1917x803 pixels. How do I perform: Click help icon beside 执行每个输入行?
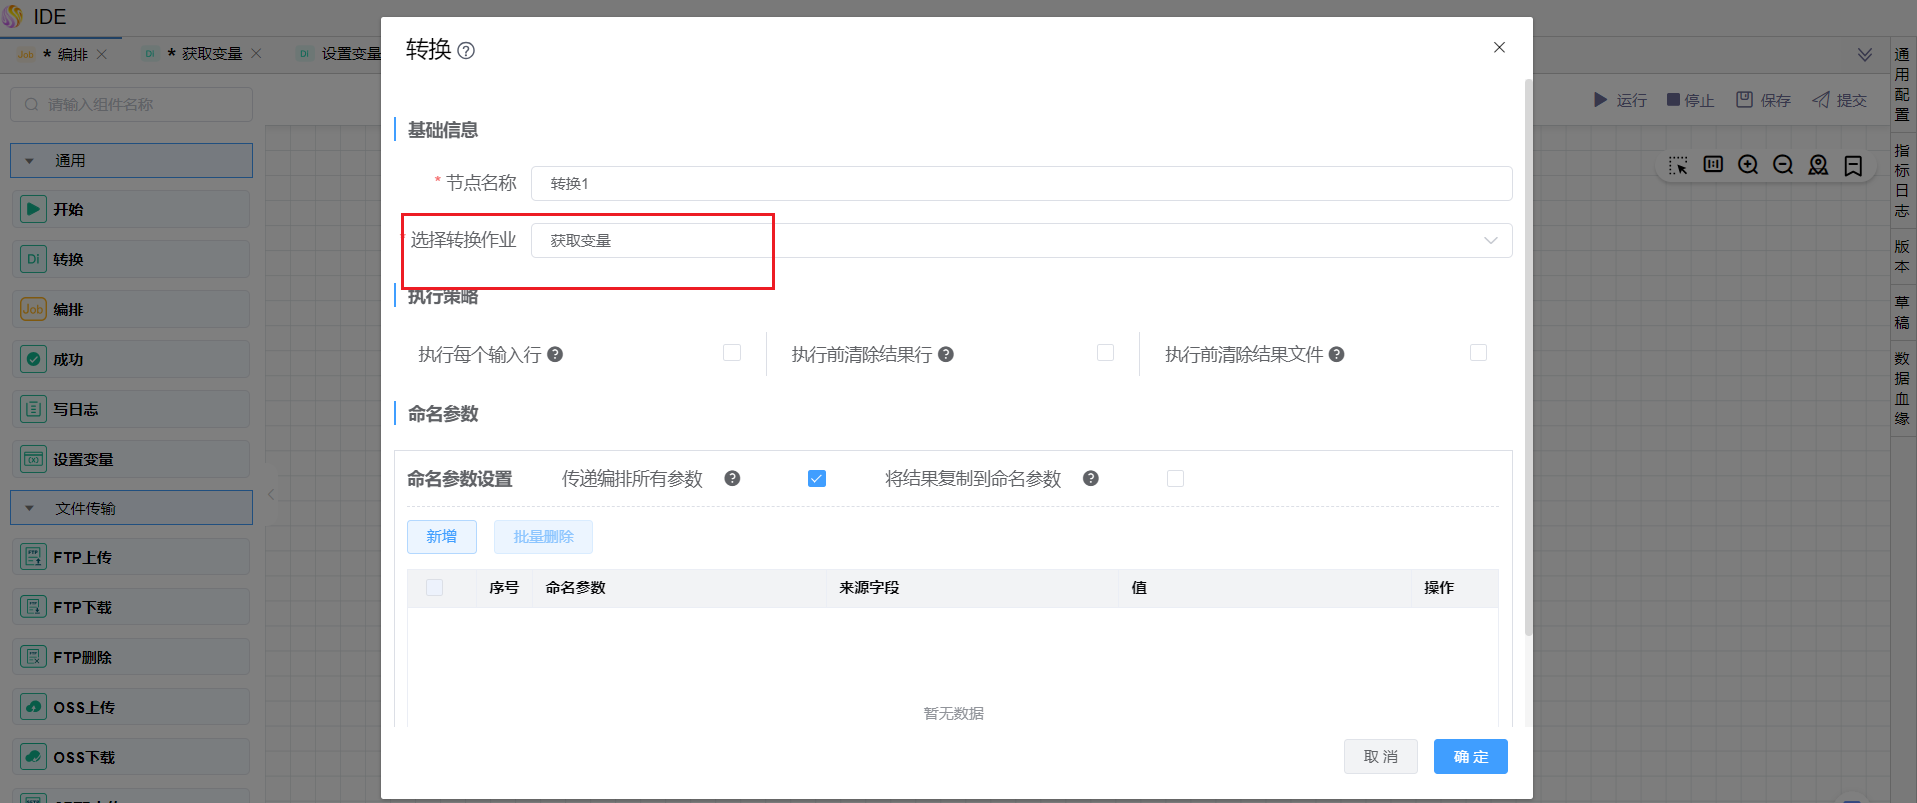click(x=555, y=354)
